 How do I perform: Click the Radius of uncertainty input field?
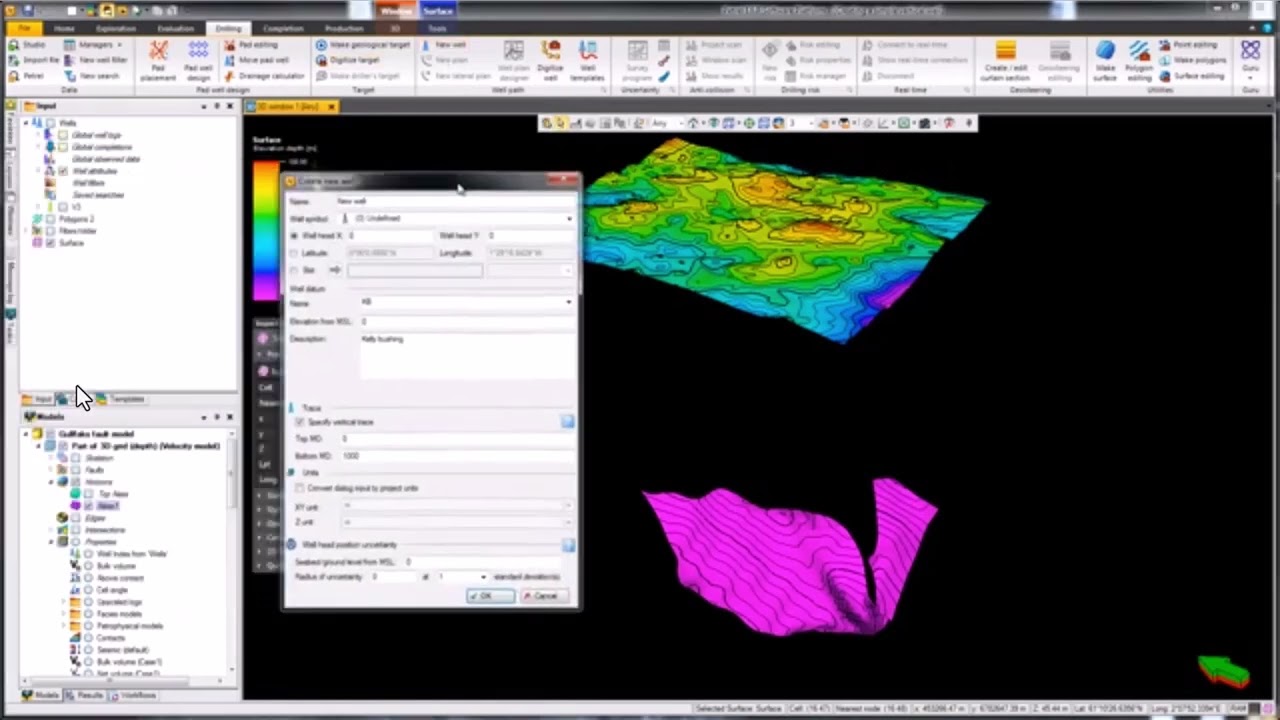[393, 577]
